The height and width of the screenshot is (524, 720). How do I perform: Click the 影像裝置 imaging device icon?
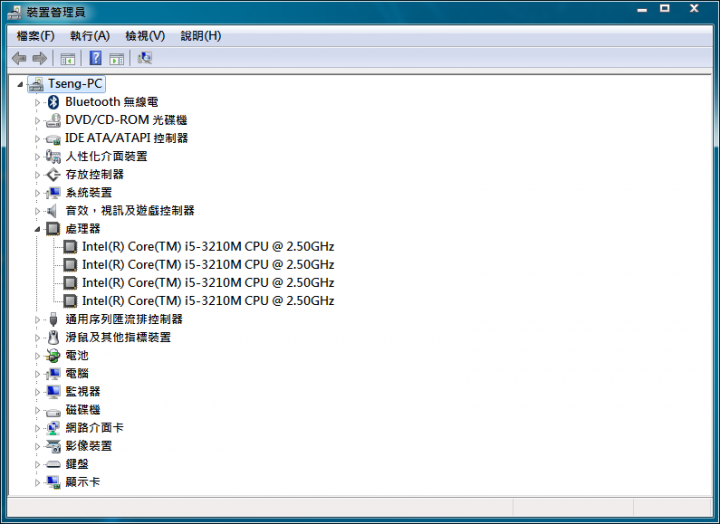coord(53,446)
